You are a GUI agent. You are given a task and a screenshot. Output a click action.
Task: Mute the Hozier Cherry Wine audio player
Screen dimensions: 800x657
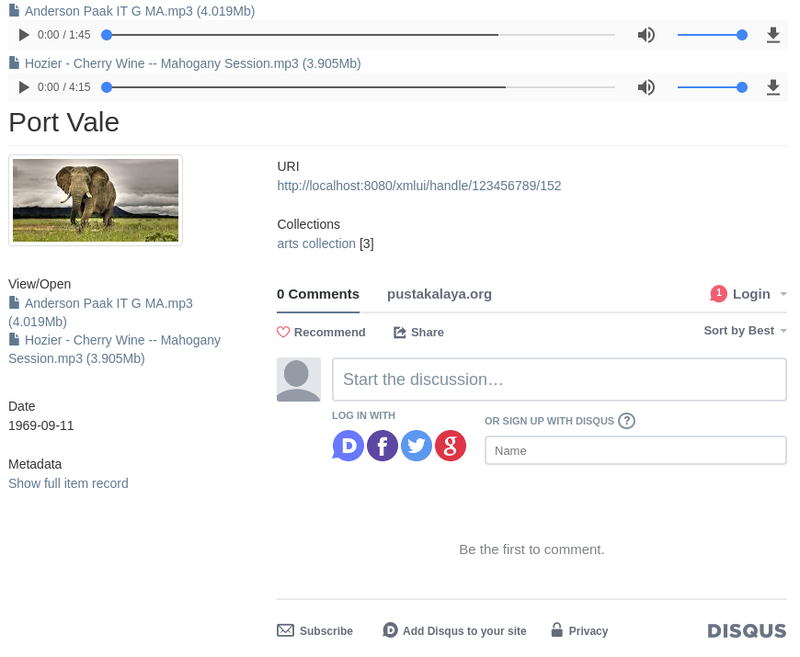pos(646,87)
